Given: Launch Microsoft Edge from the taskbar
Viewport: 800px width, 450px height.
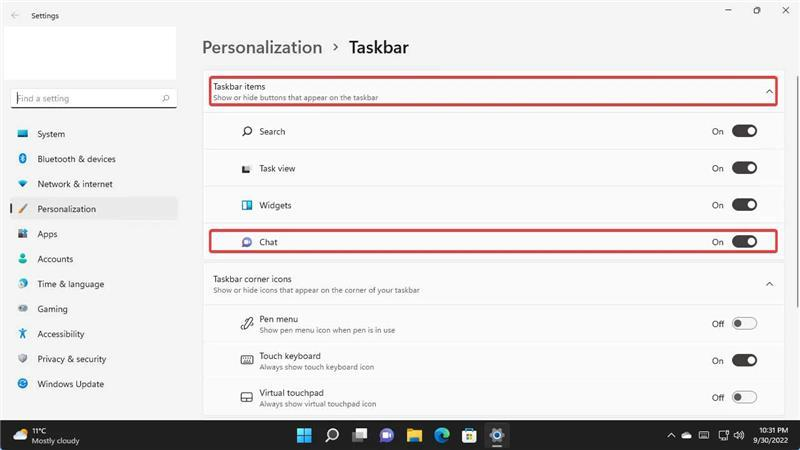Looking at the screenshot, I should (x=442, y=435).
